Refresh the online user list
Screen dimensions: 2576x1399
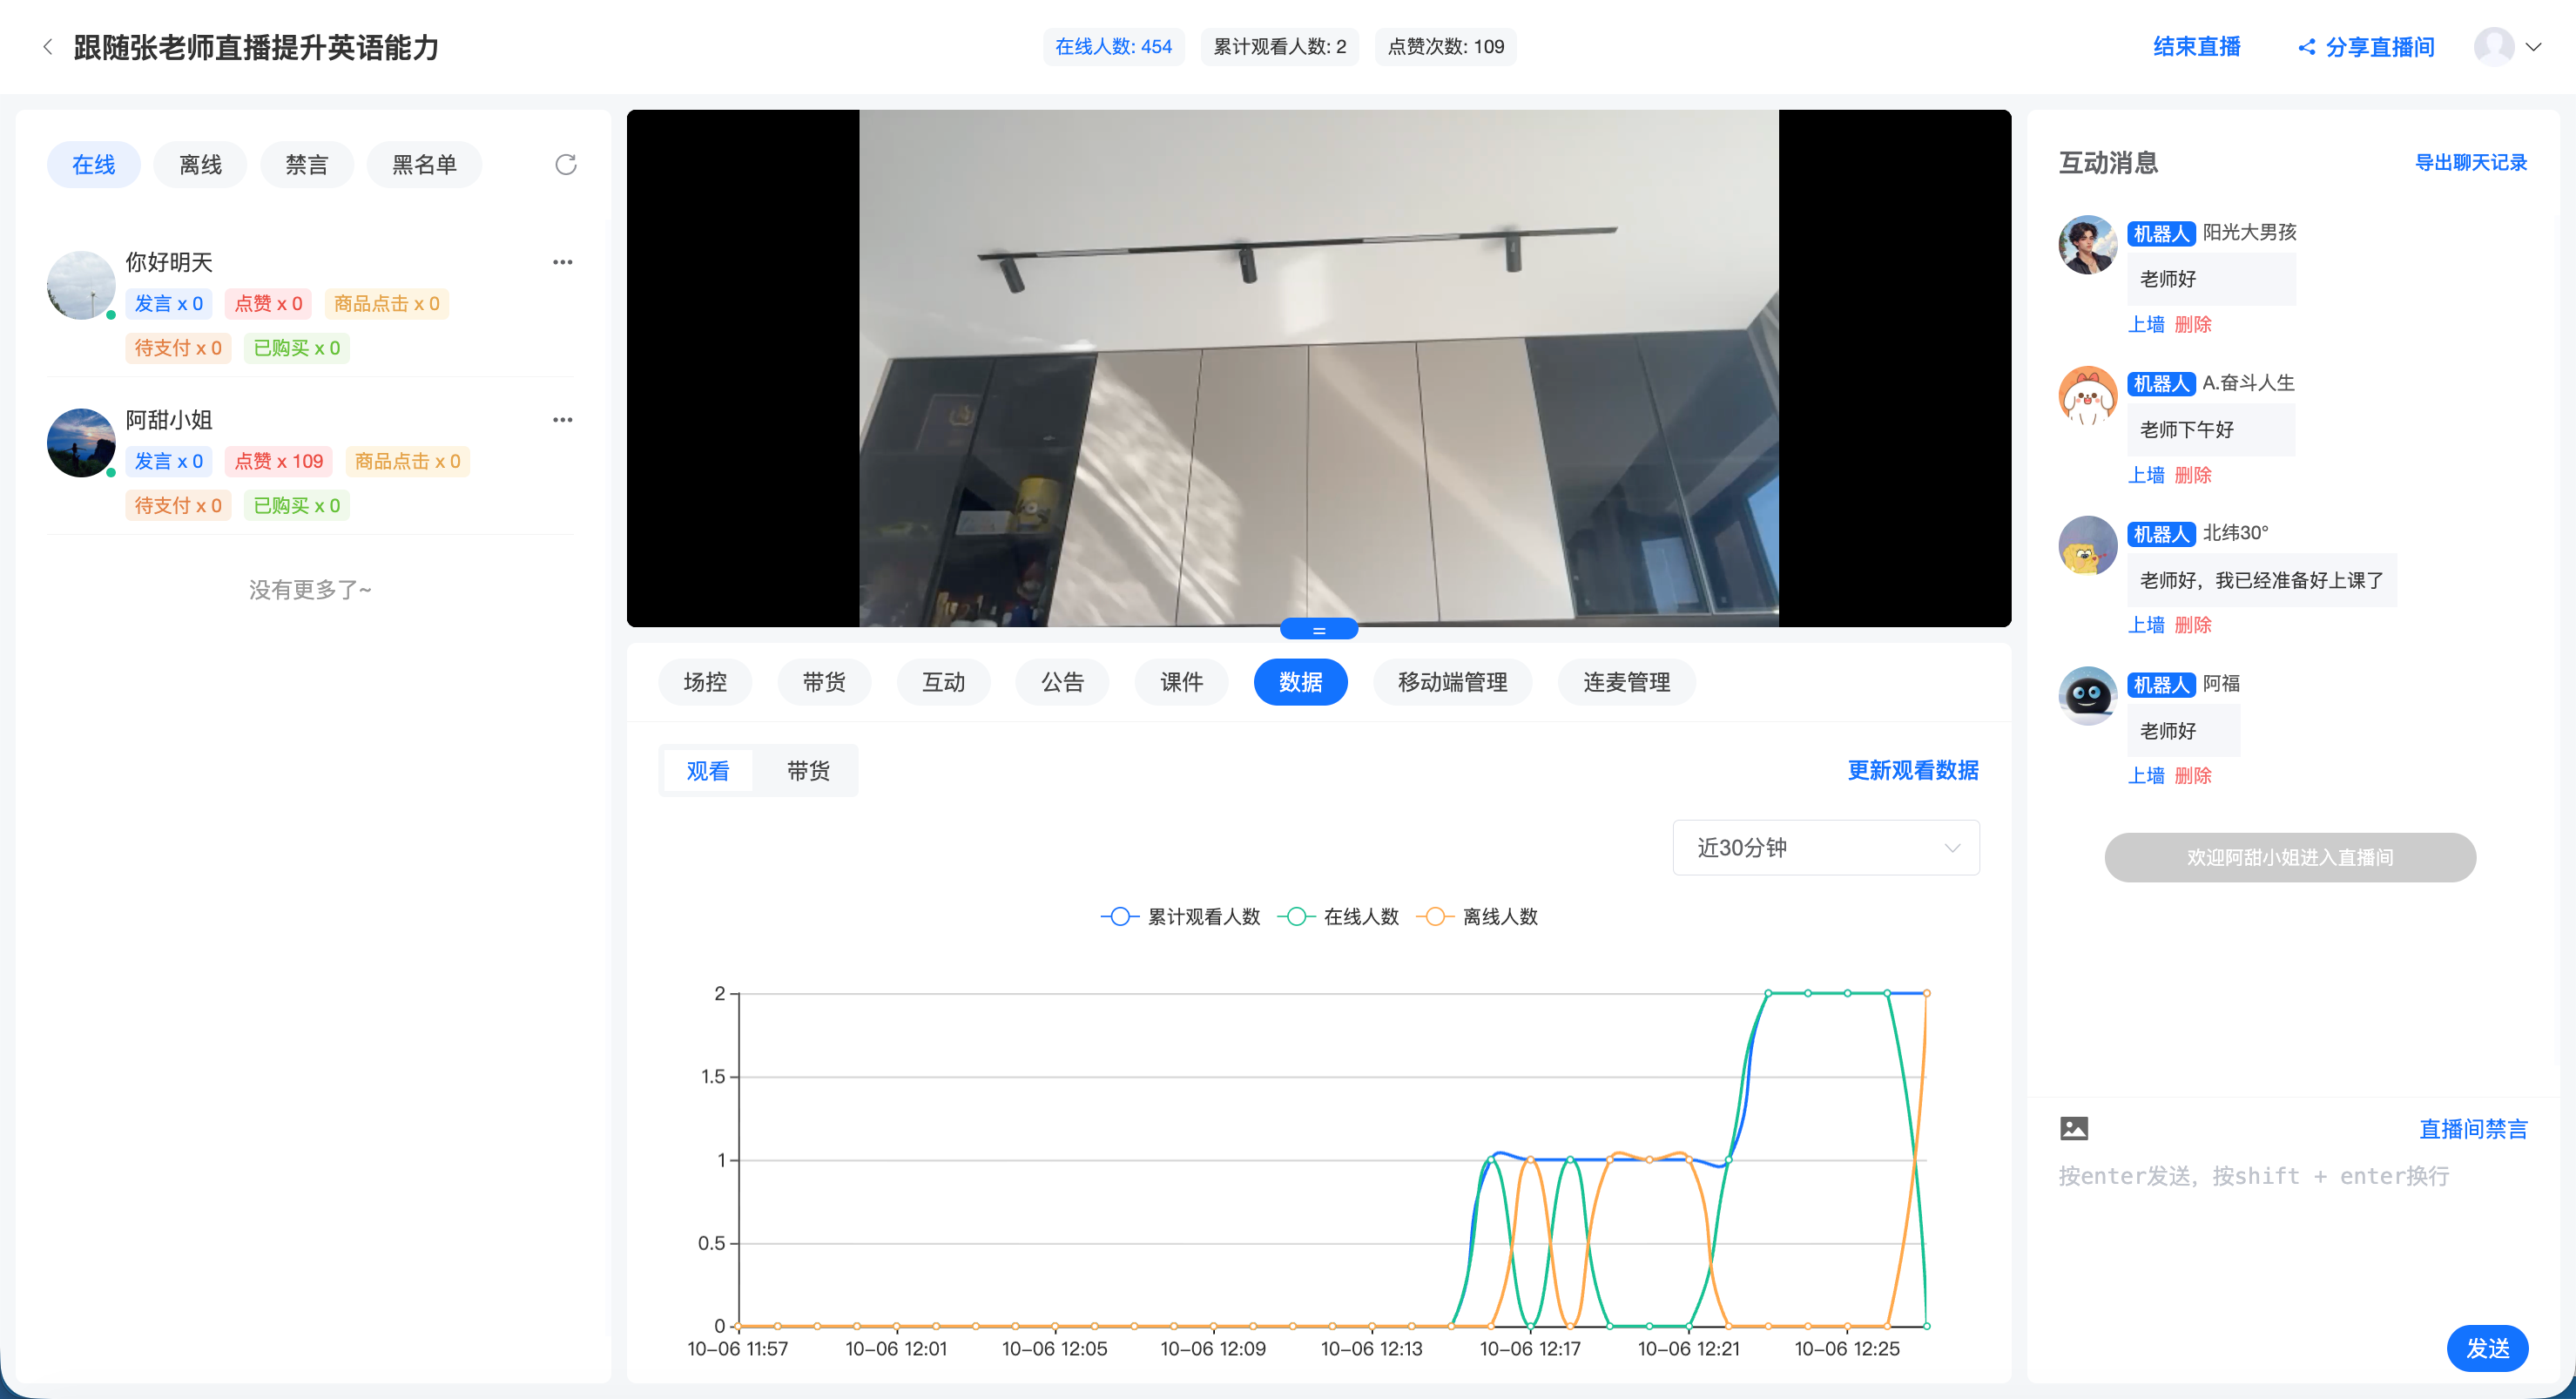566,164
